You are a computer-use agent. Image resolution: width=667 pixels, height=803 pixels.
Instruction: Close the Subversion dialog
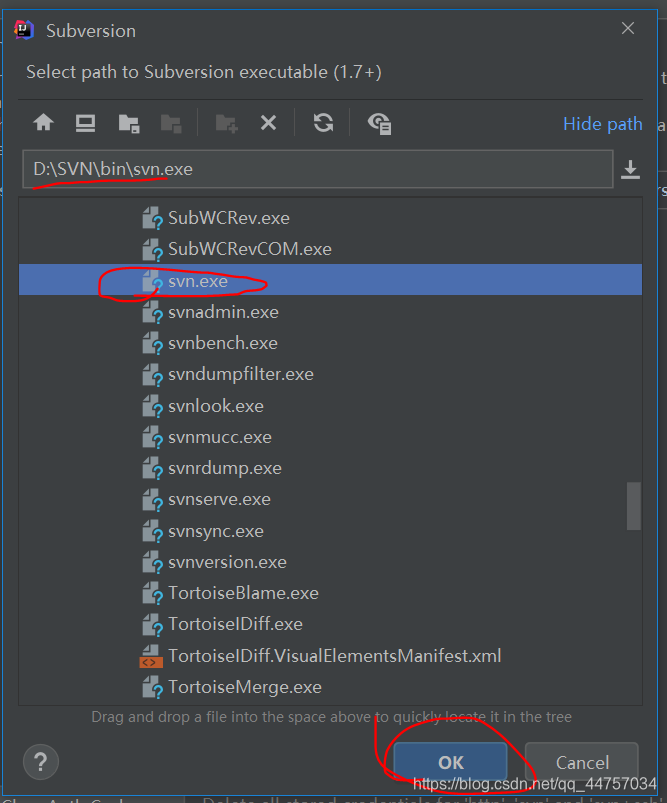(628, 28)
